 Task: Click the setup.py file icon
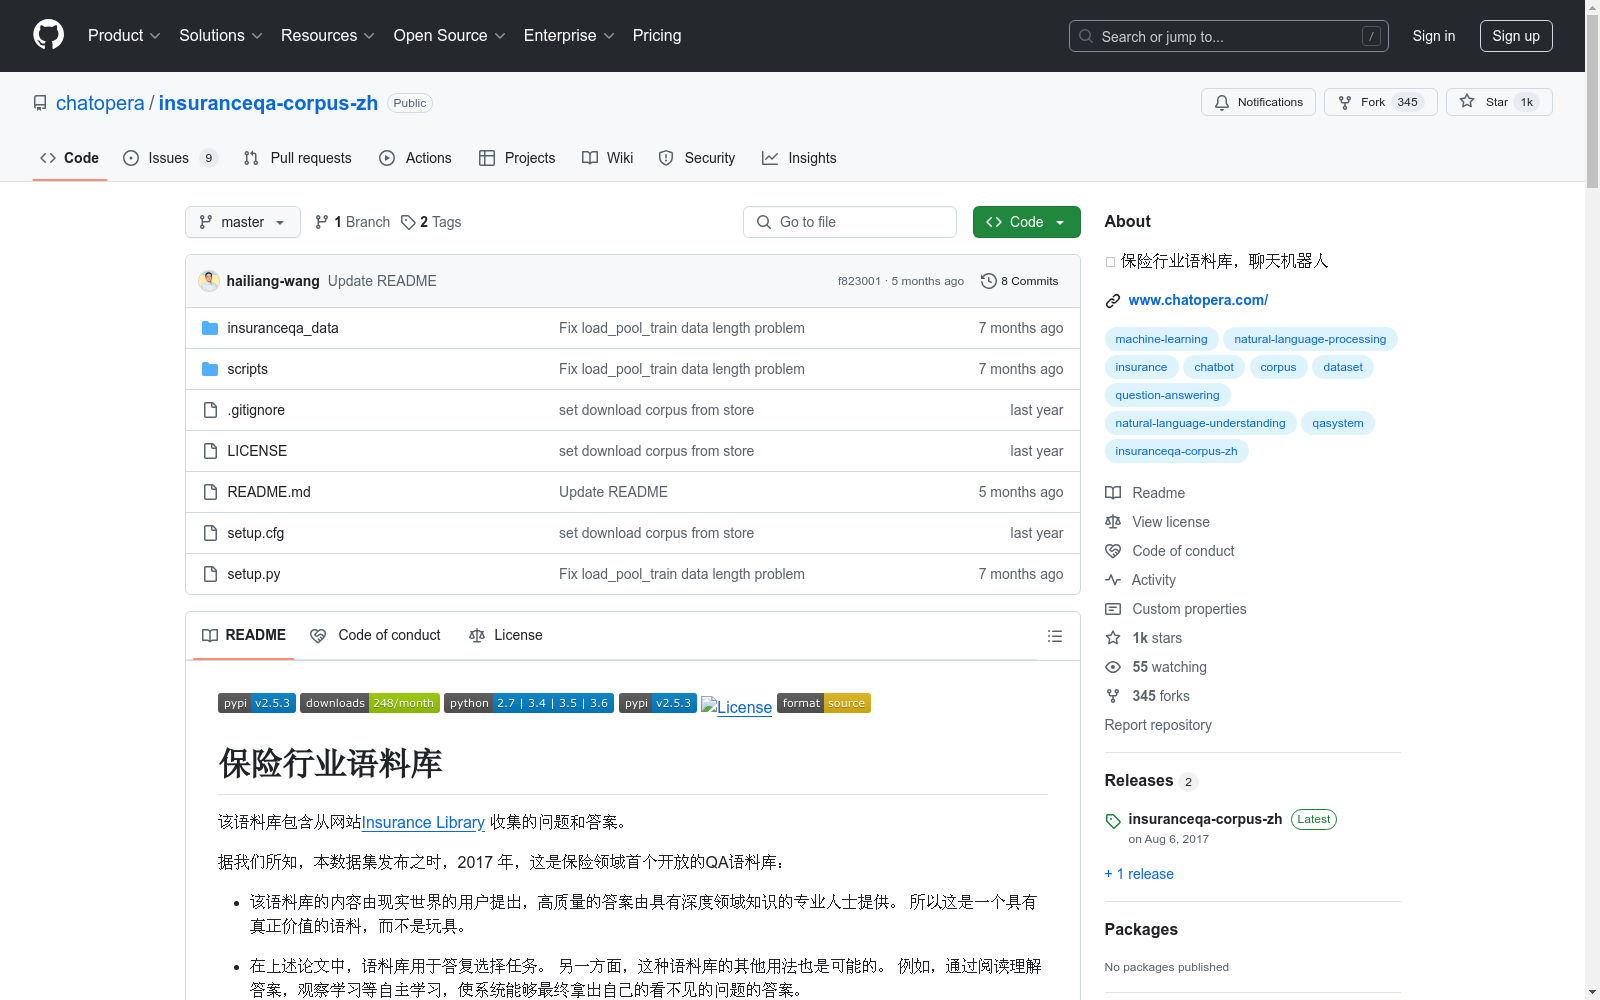coord(210,574)
